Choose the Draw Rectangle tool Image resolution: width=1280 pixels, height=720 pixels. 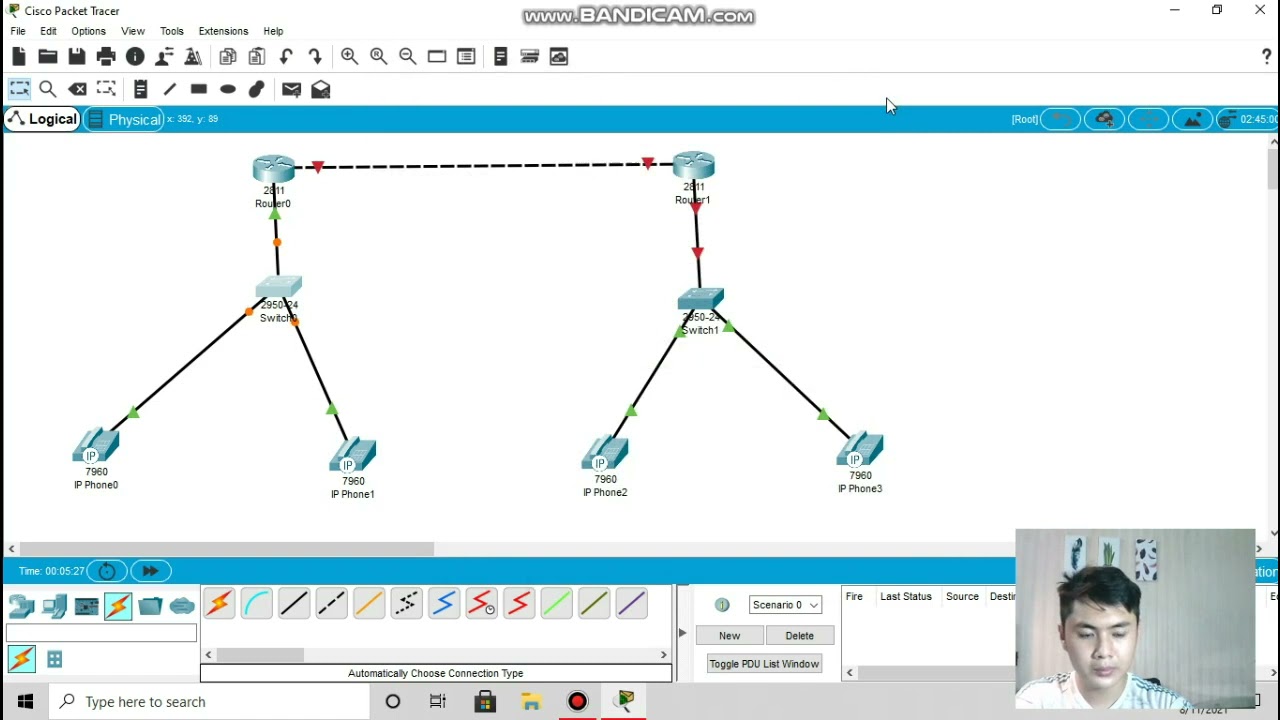199,89
